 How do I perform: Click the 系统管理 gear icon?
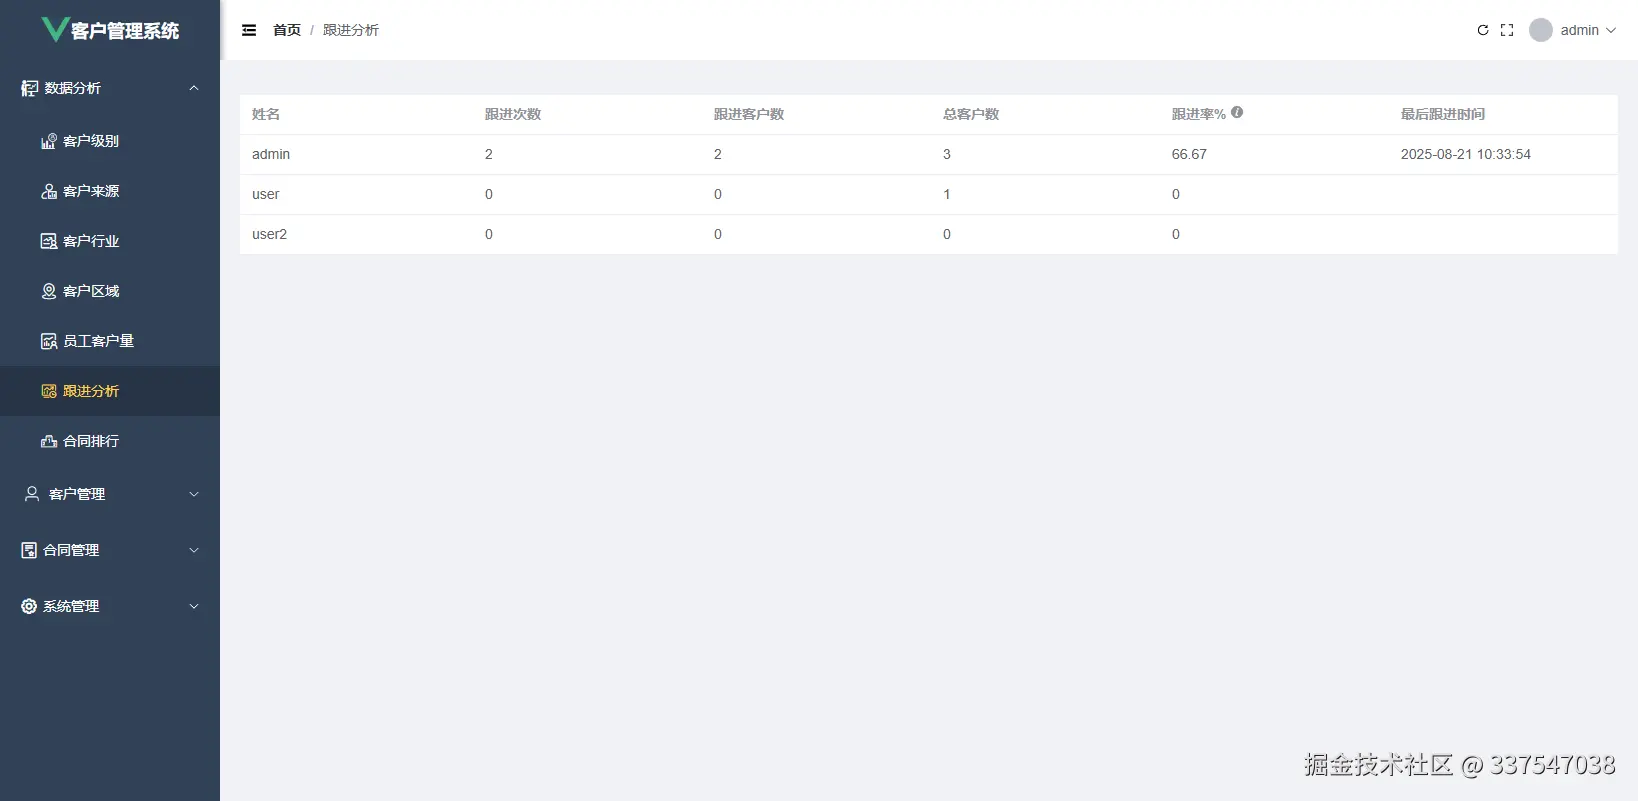click(29, 606)
